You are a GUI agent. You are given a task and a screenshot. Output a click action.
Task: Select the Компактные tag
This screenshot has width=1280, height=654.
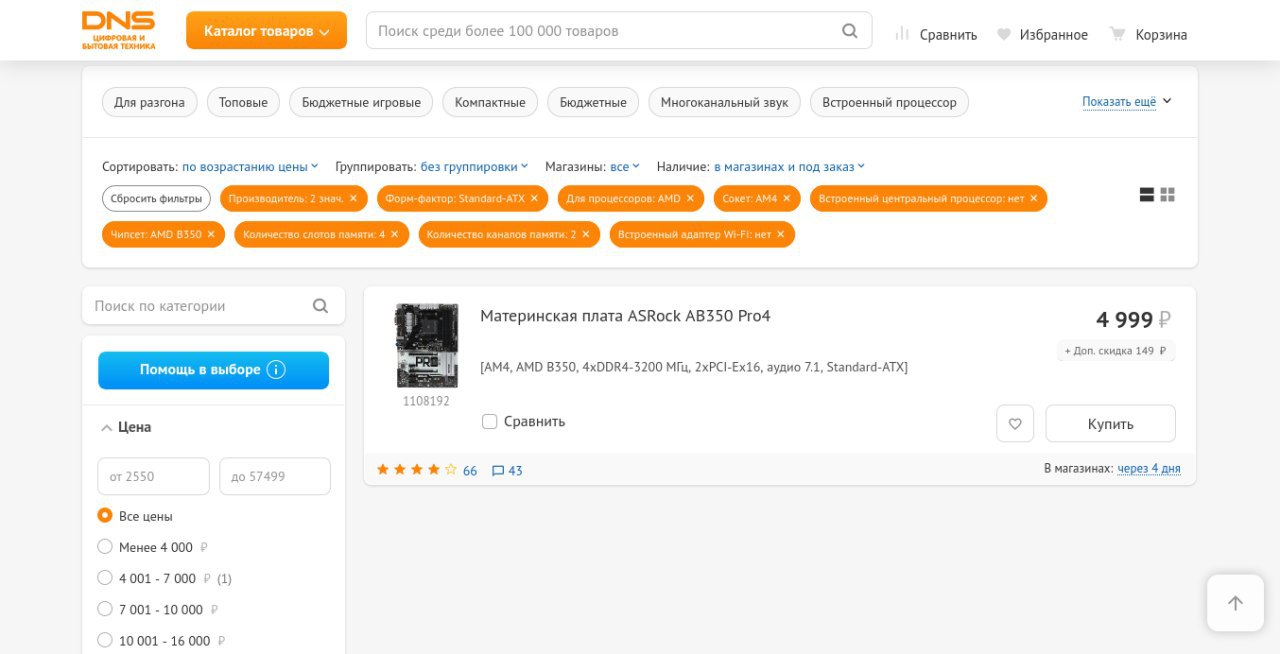pyautogui.click(x=490, y=102)
